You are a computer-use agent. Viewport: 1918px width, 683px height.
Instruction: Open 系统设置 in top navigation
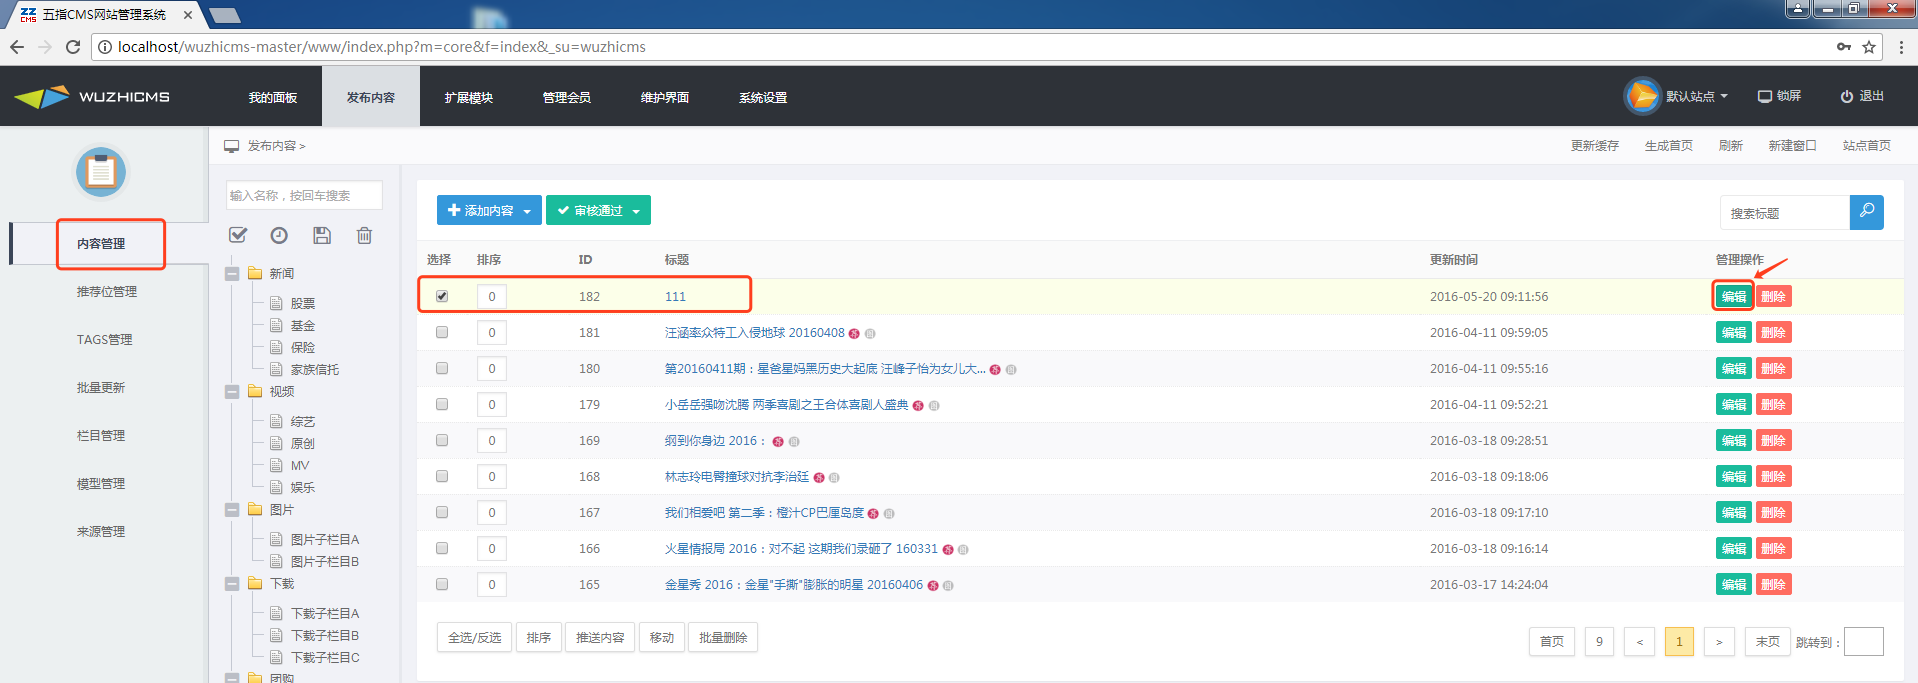pos(763,97)
